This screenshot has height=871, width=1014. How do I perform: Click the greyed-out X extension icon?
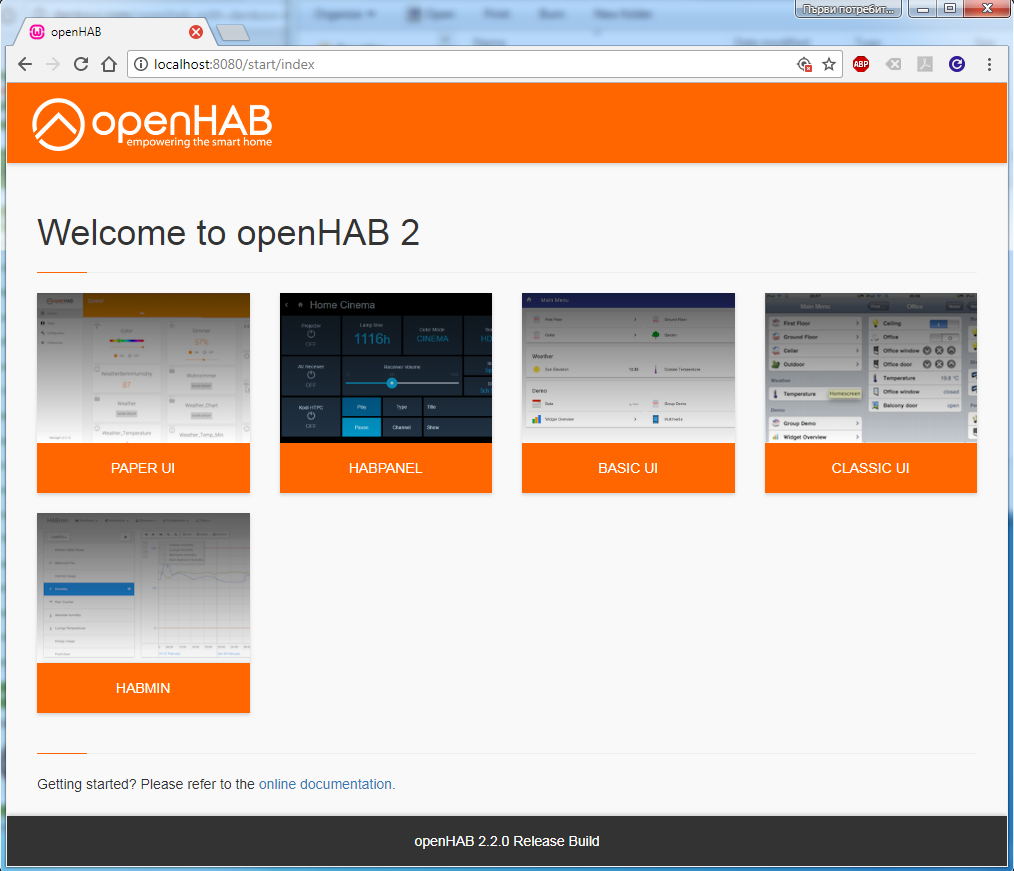pyautogui.click(x=893, y=64)
